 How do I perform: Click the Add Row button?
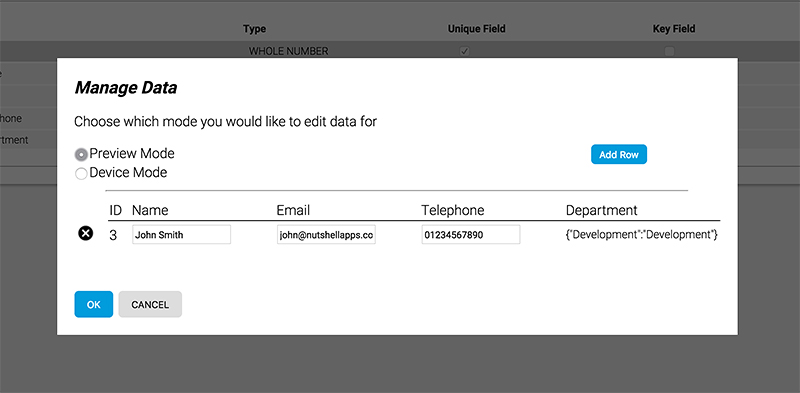(619, 155)
